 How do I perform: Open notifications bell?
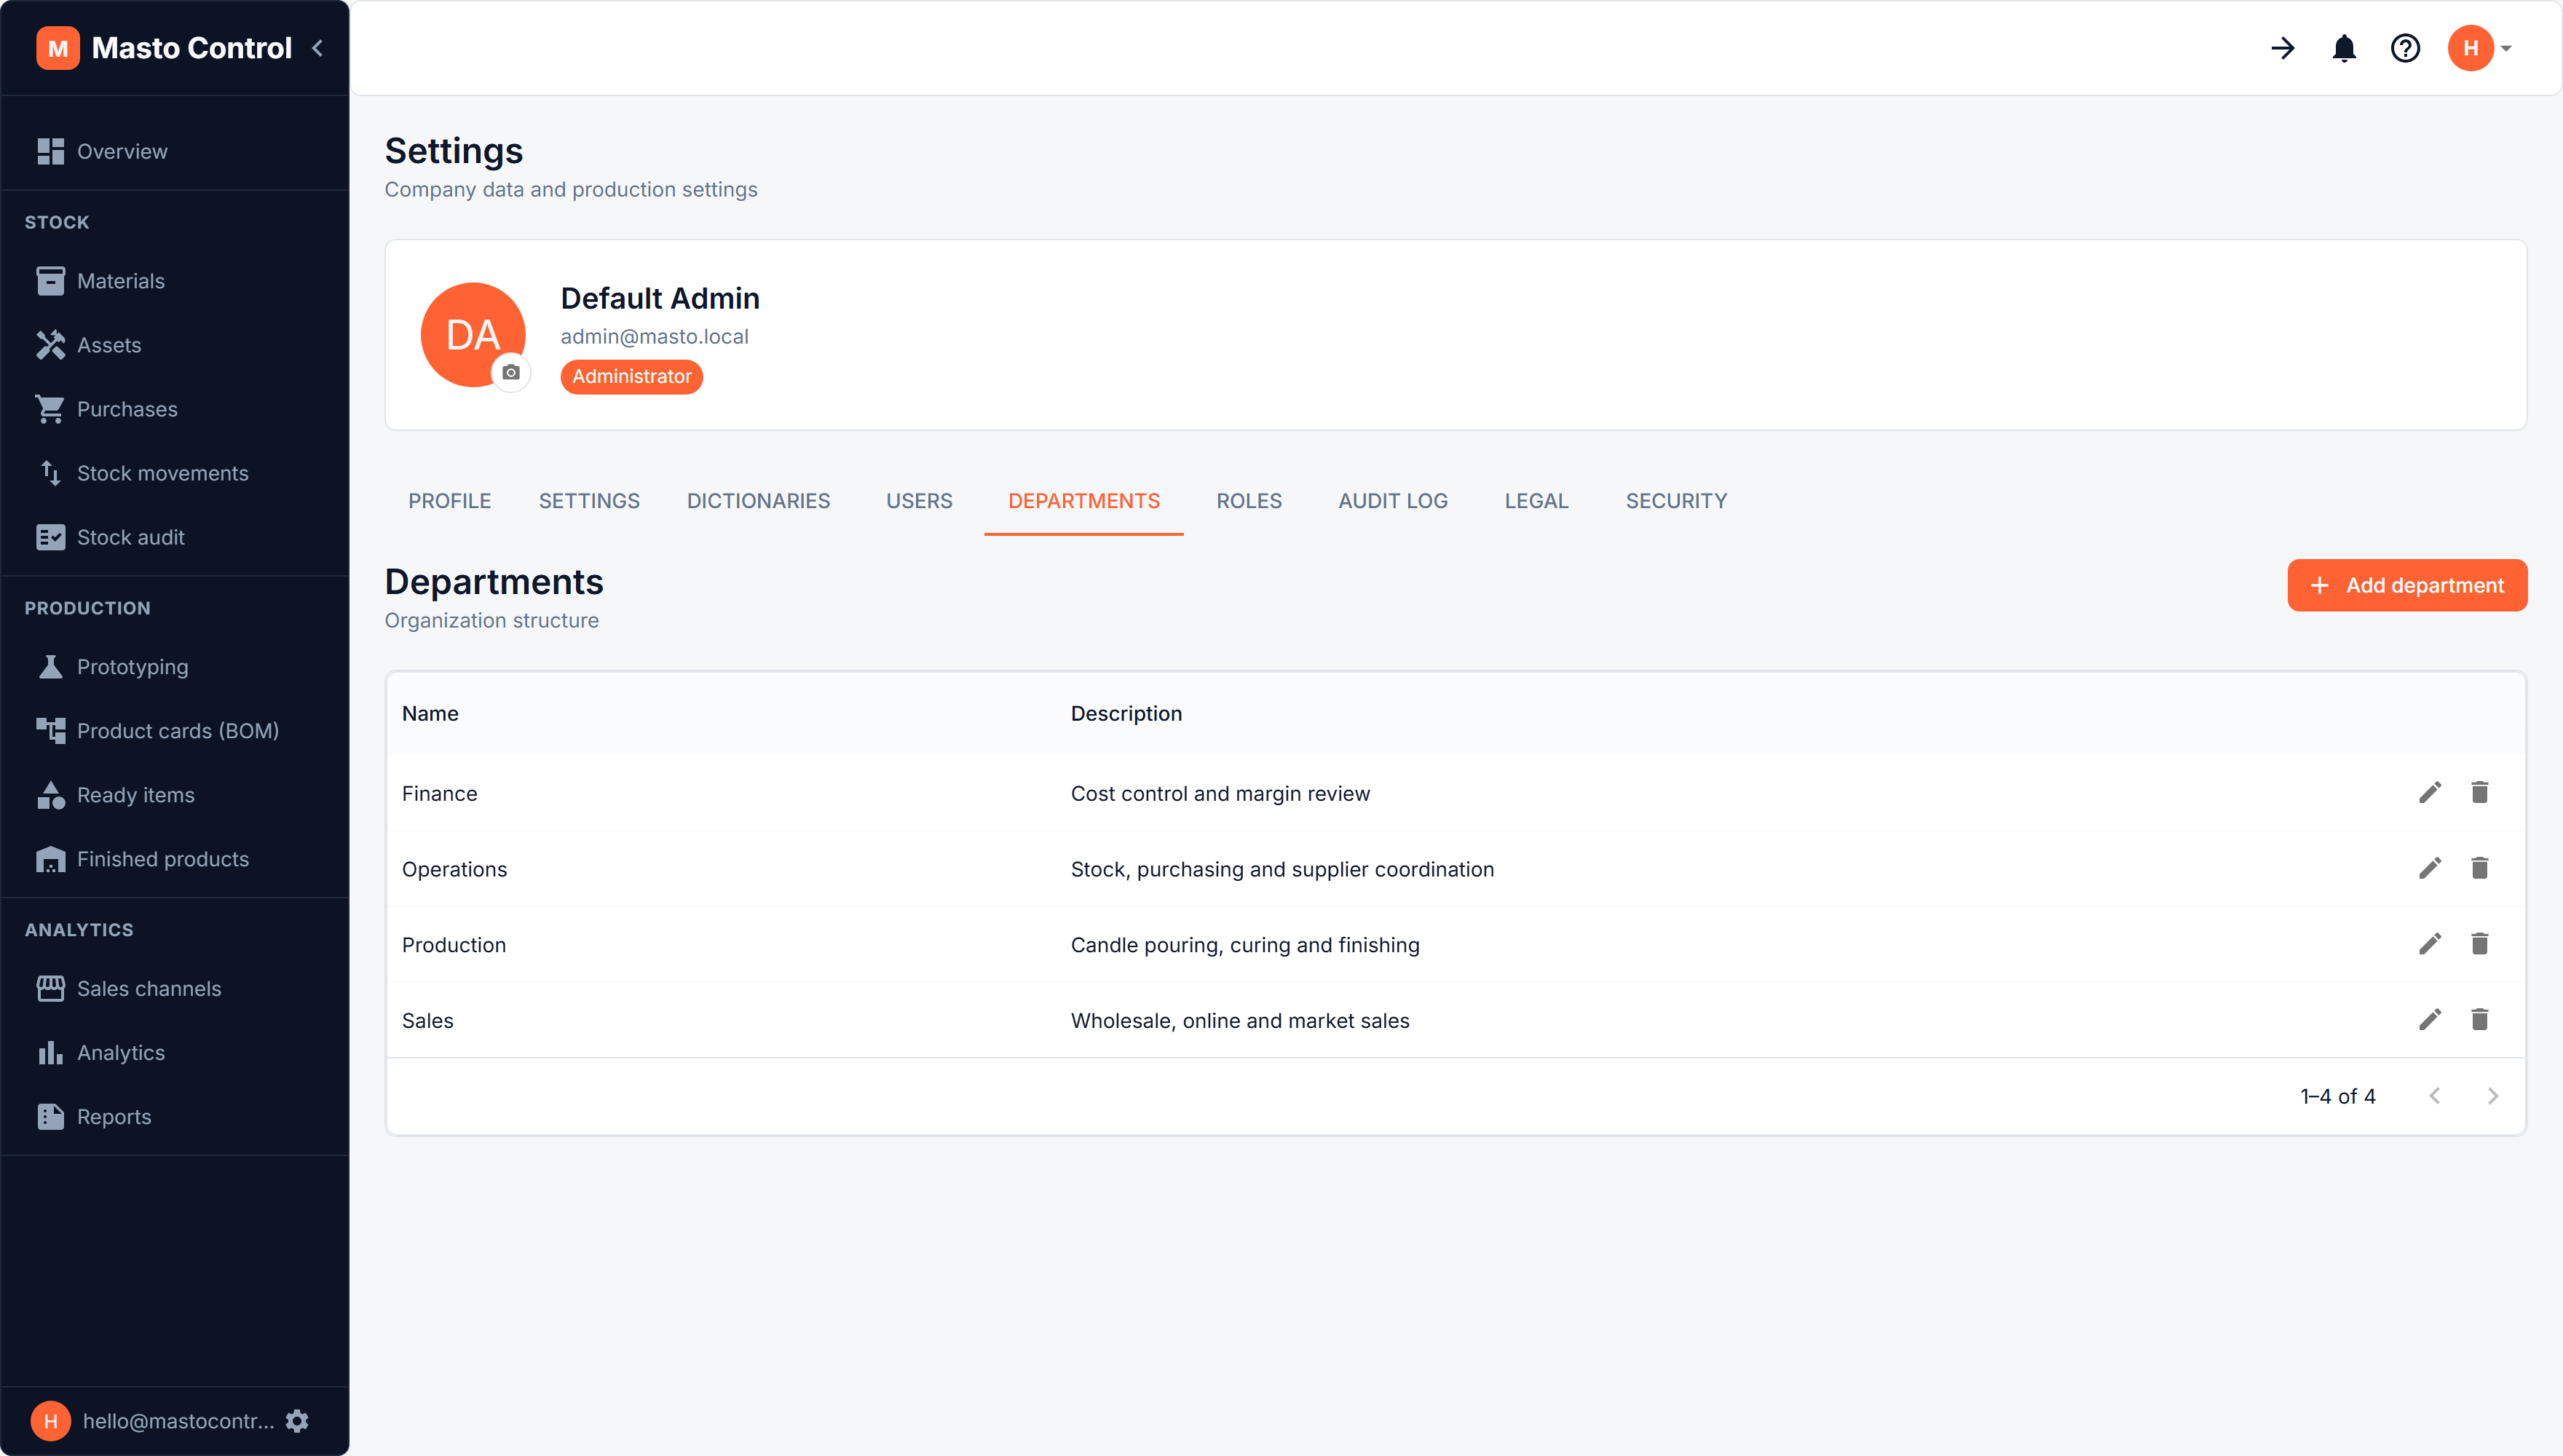tap(2344, 48)
